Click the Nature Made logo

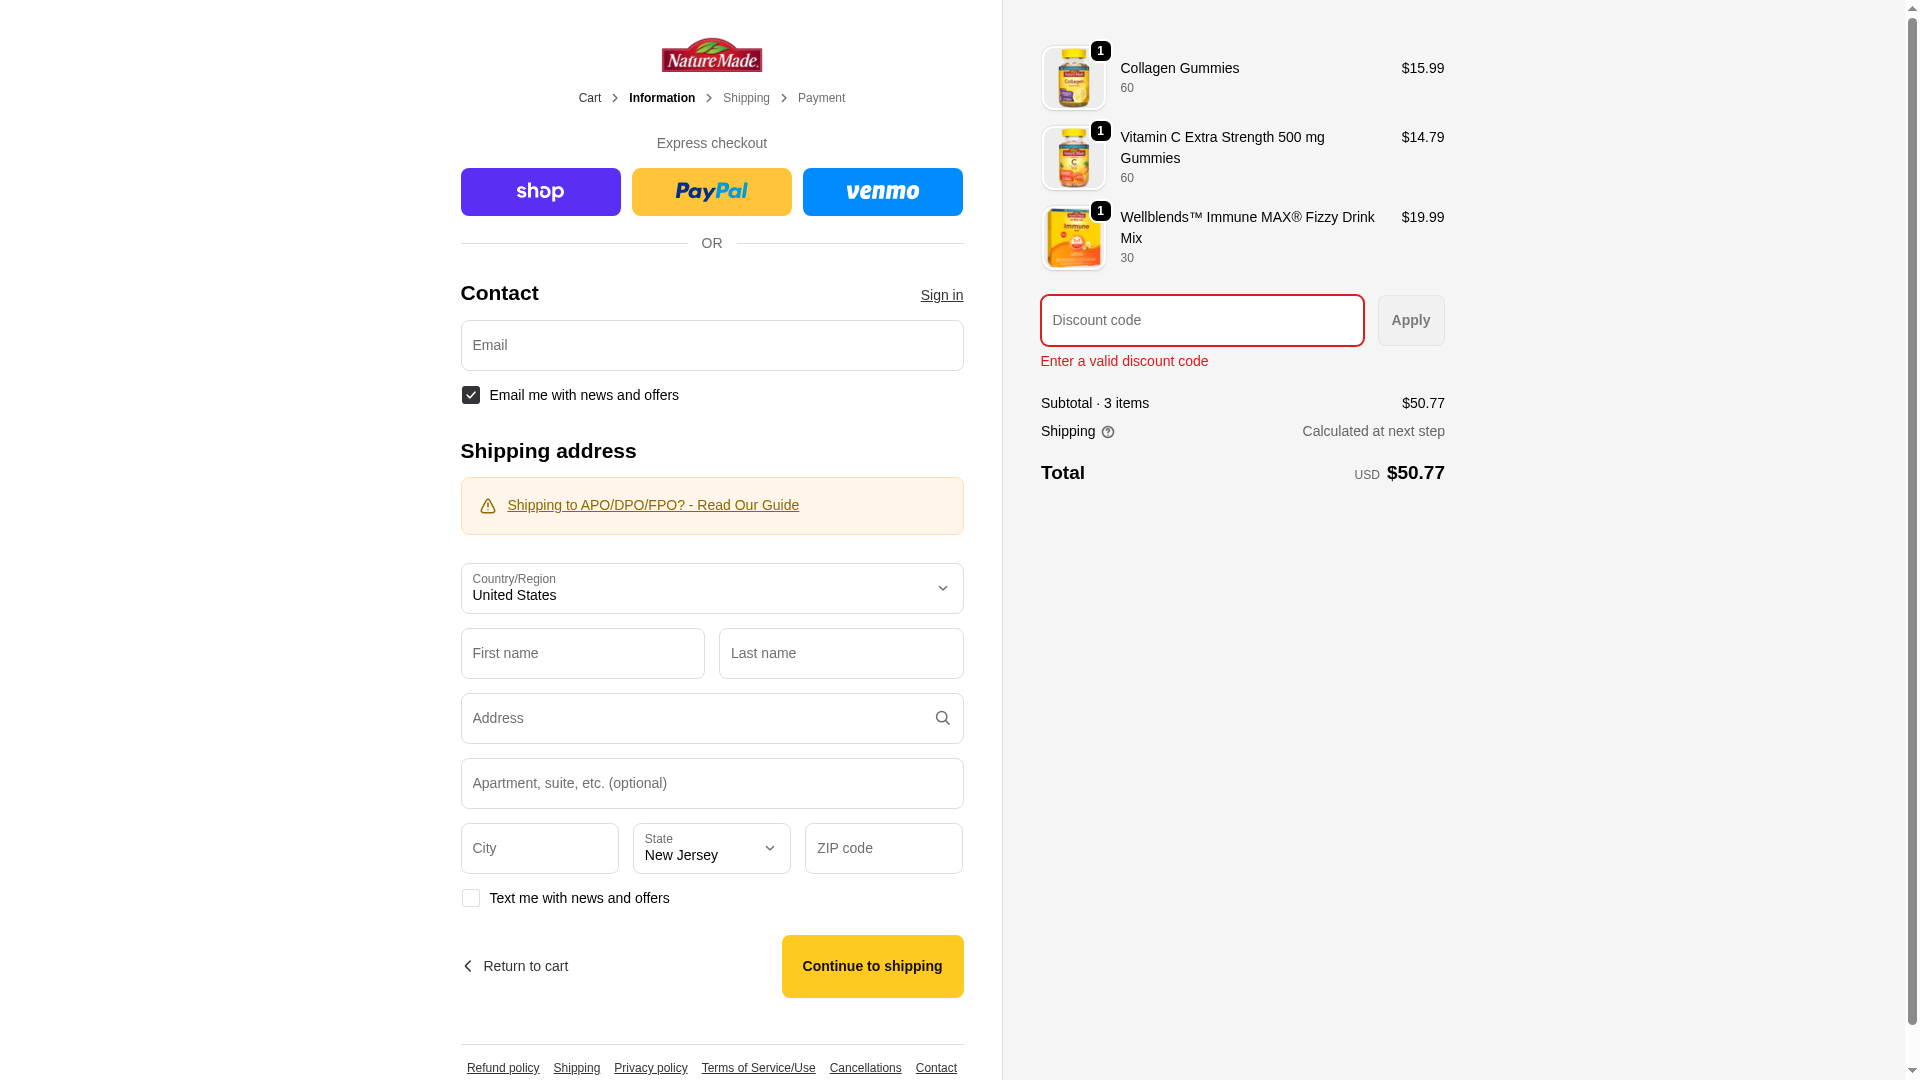(711, 55)
